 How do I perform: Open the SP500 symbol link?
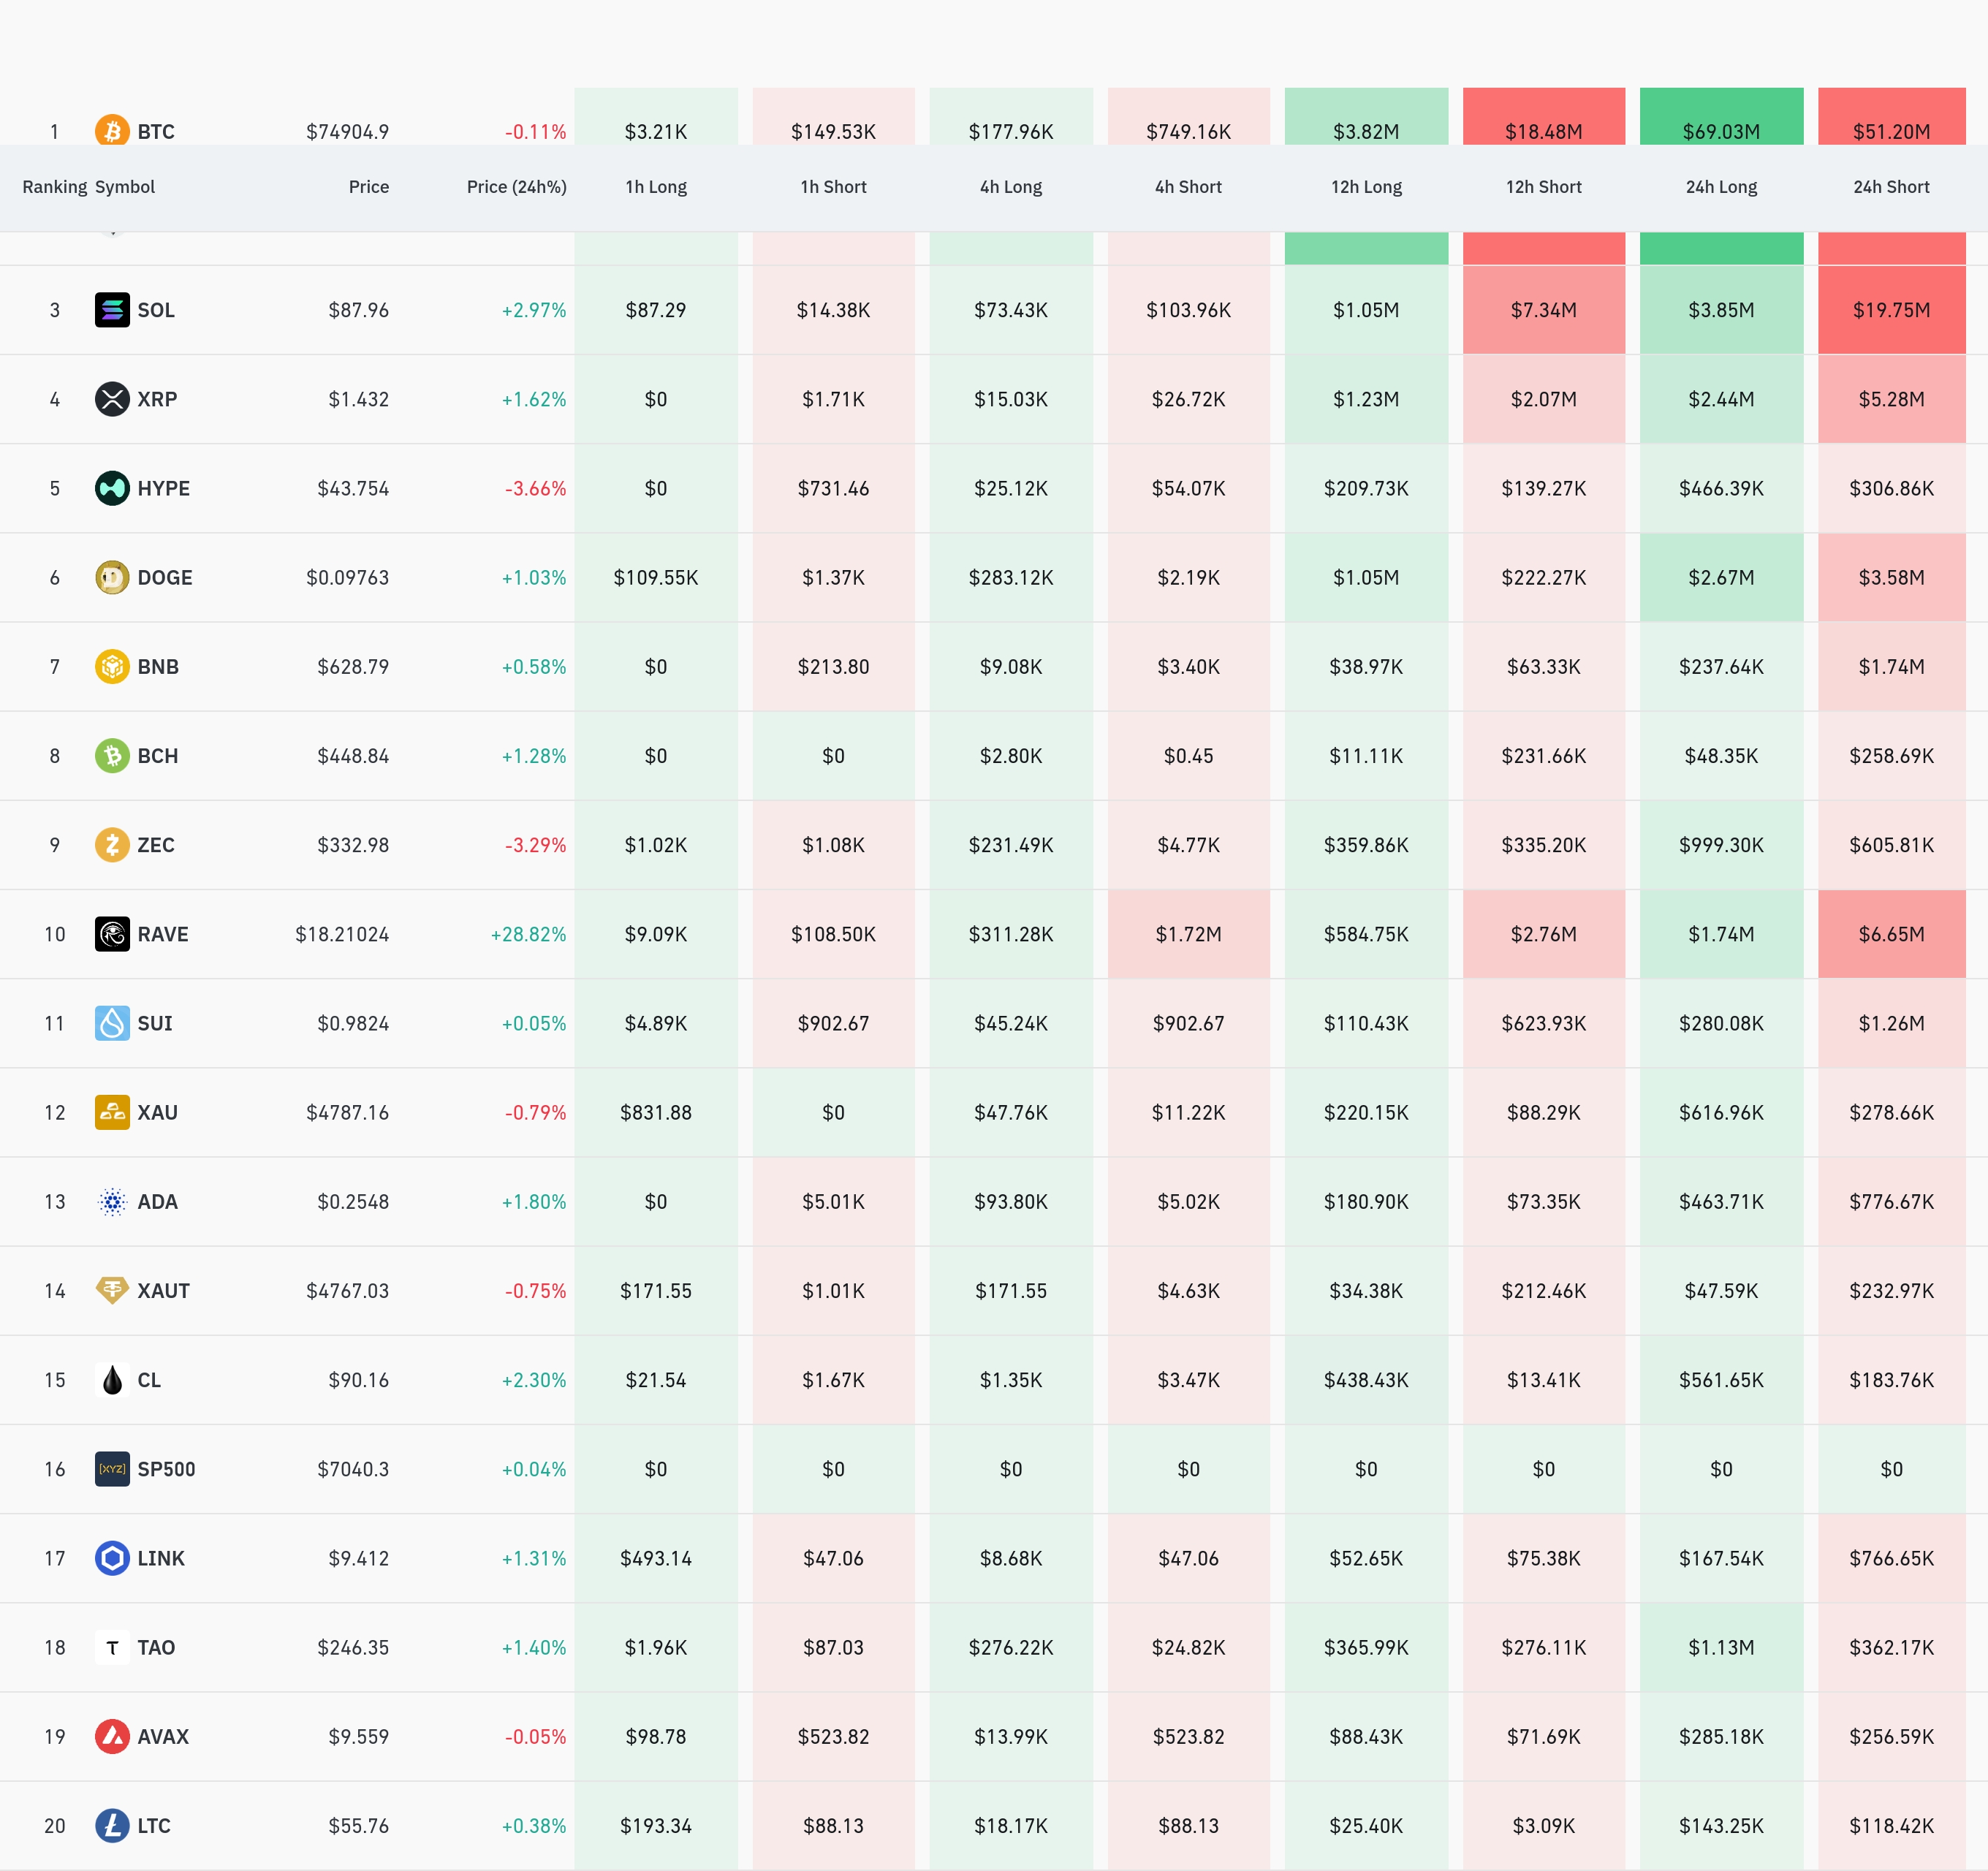166,1469
